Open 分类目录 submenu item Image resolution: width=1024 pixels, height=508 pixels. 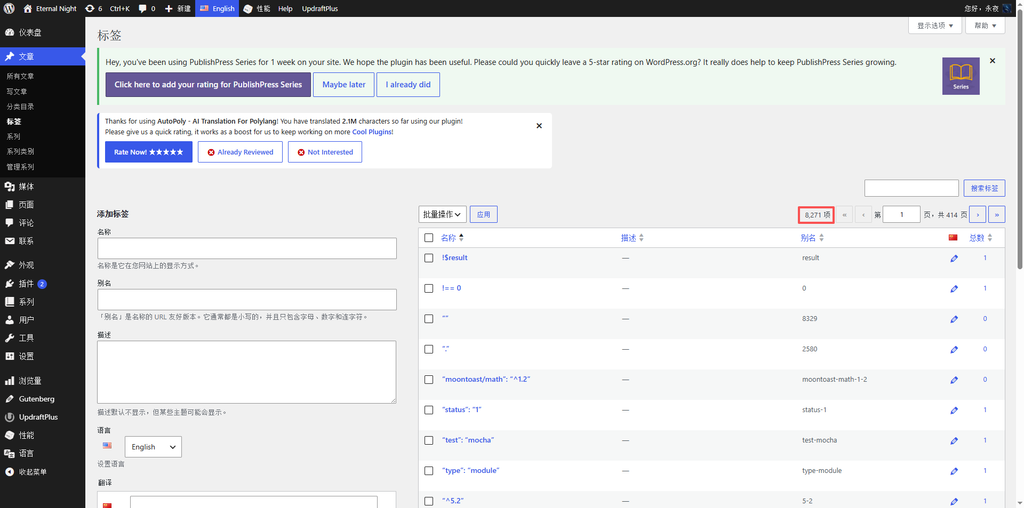click(20, 106)
